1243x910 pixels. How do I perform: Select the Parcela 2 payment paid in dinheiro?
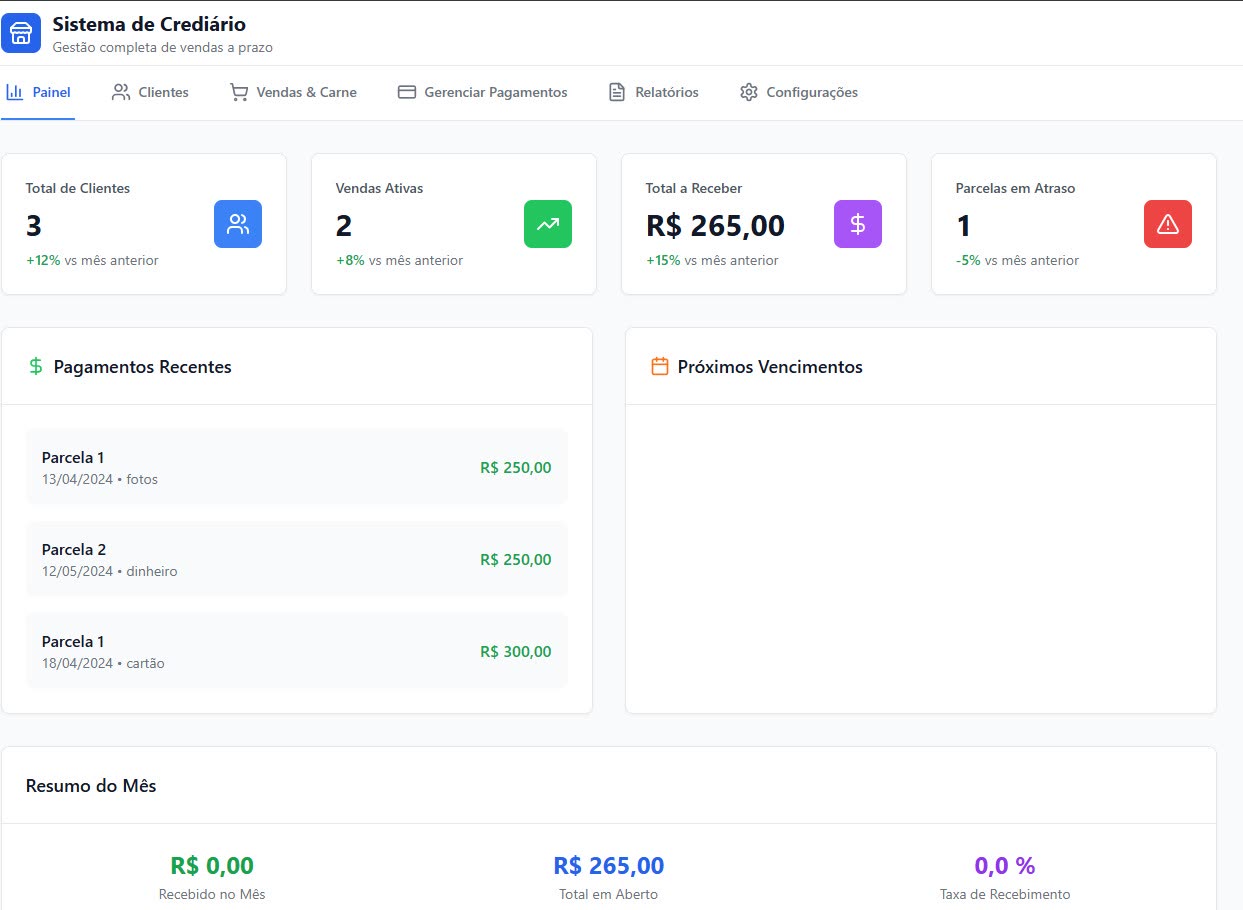click(x=297, y=559)
